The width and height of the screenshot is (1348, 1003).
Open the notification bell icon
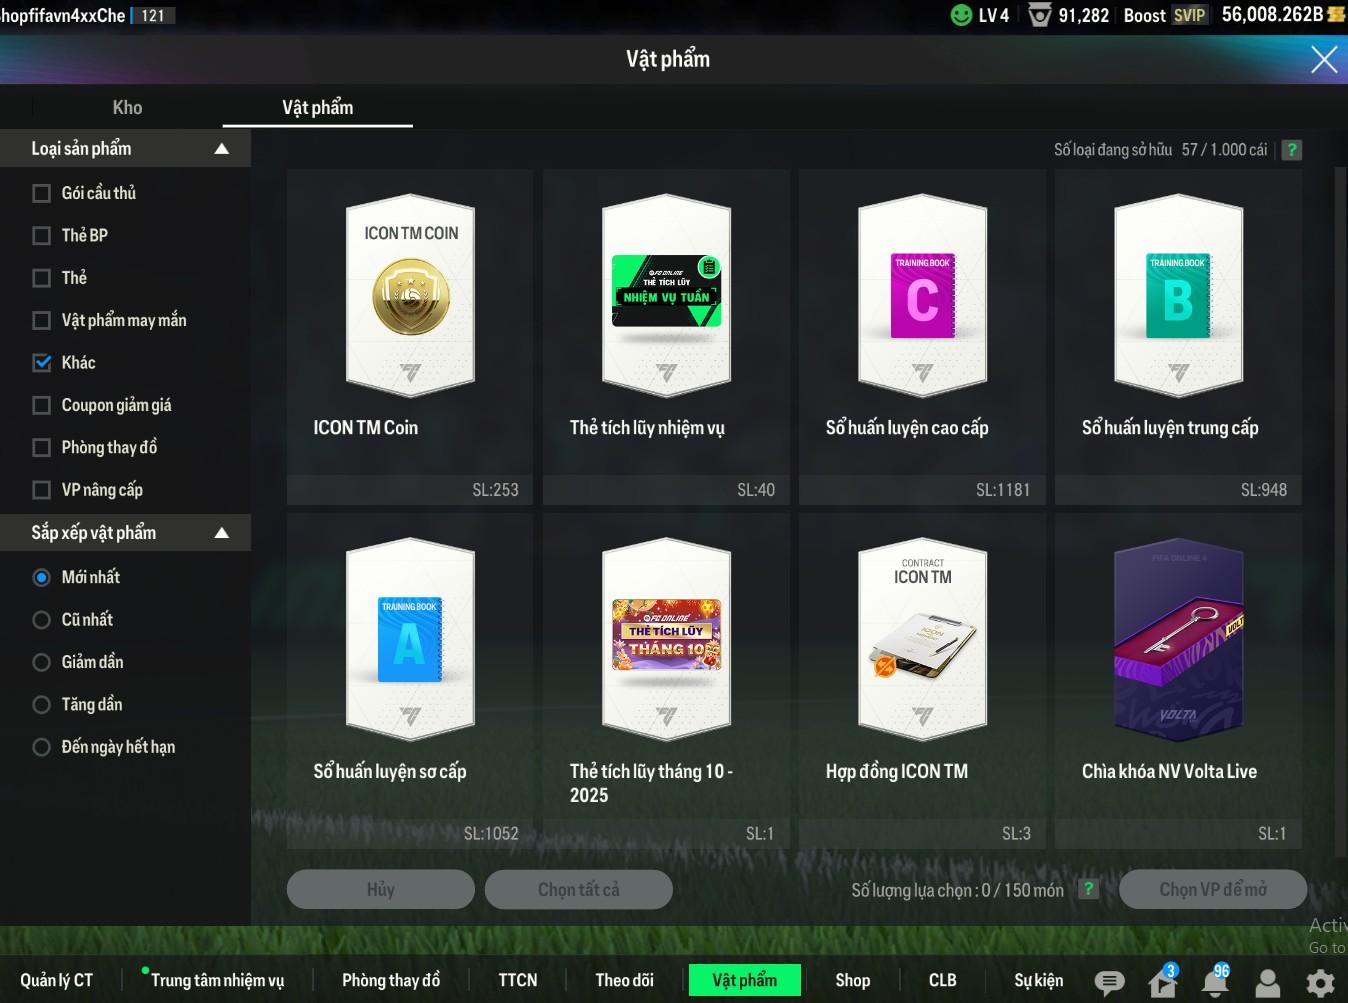tap(1215, 982)
